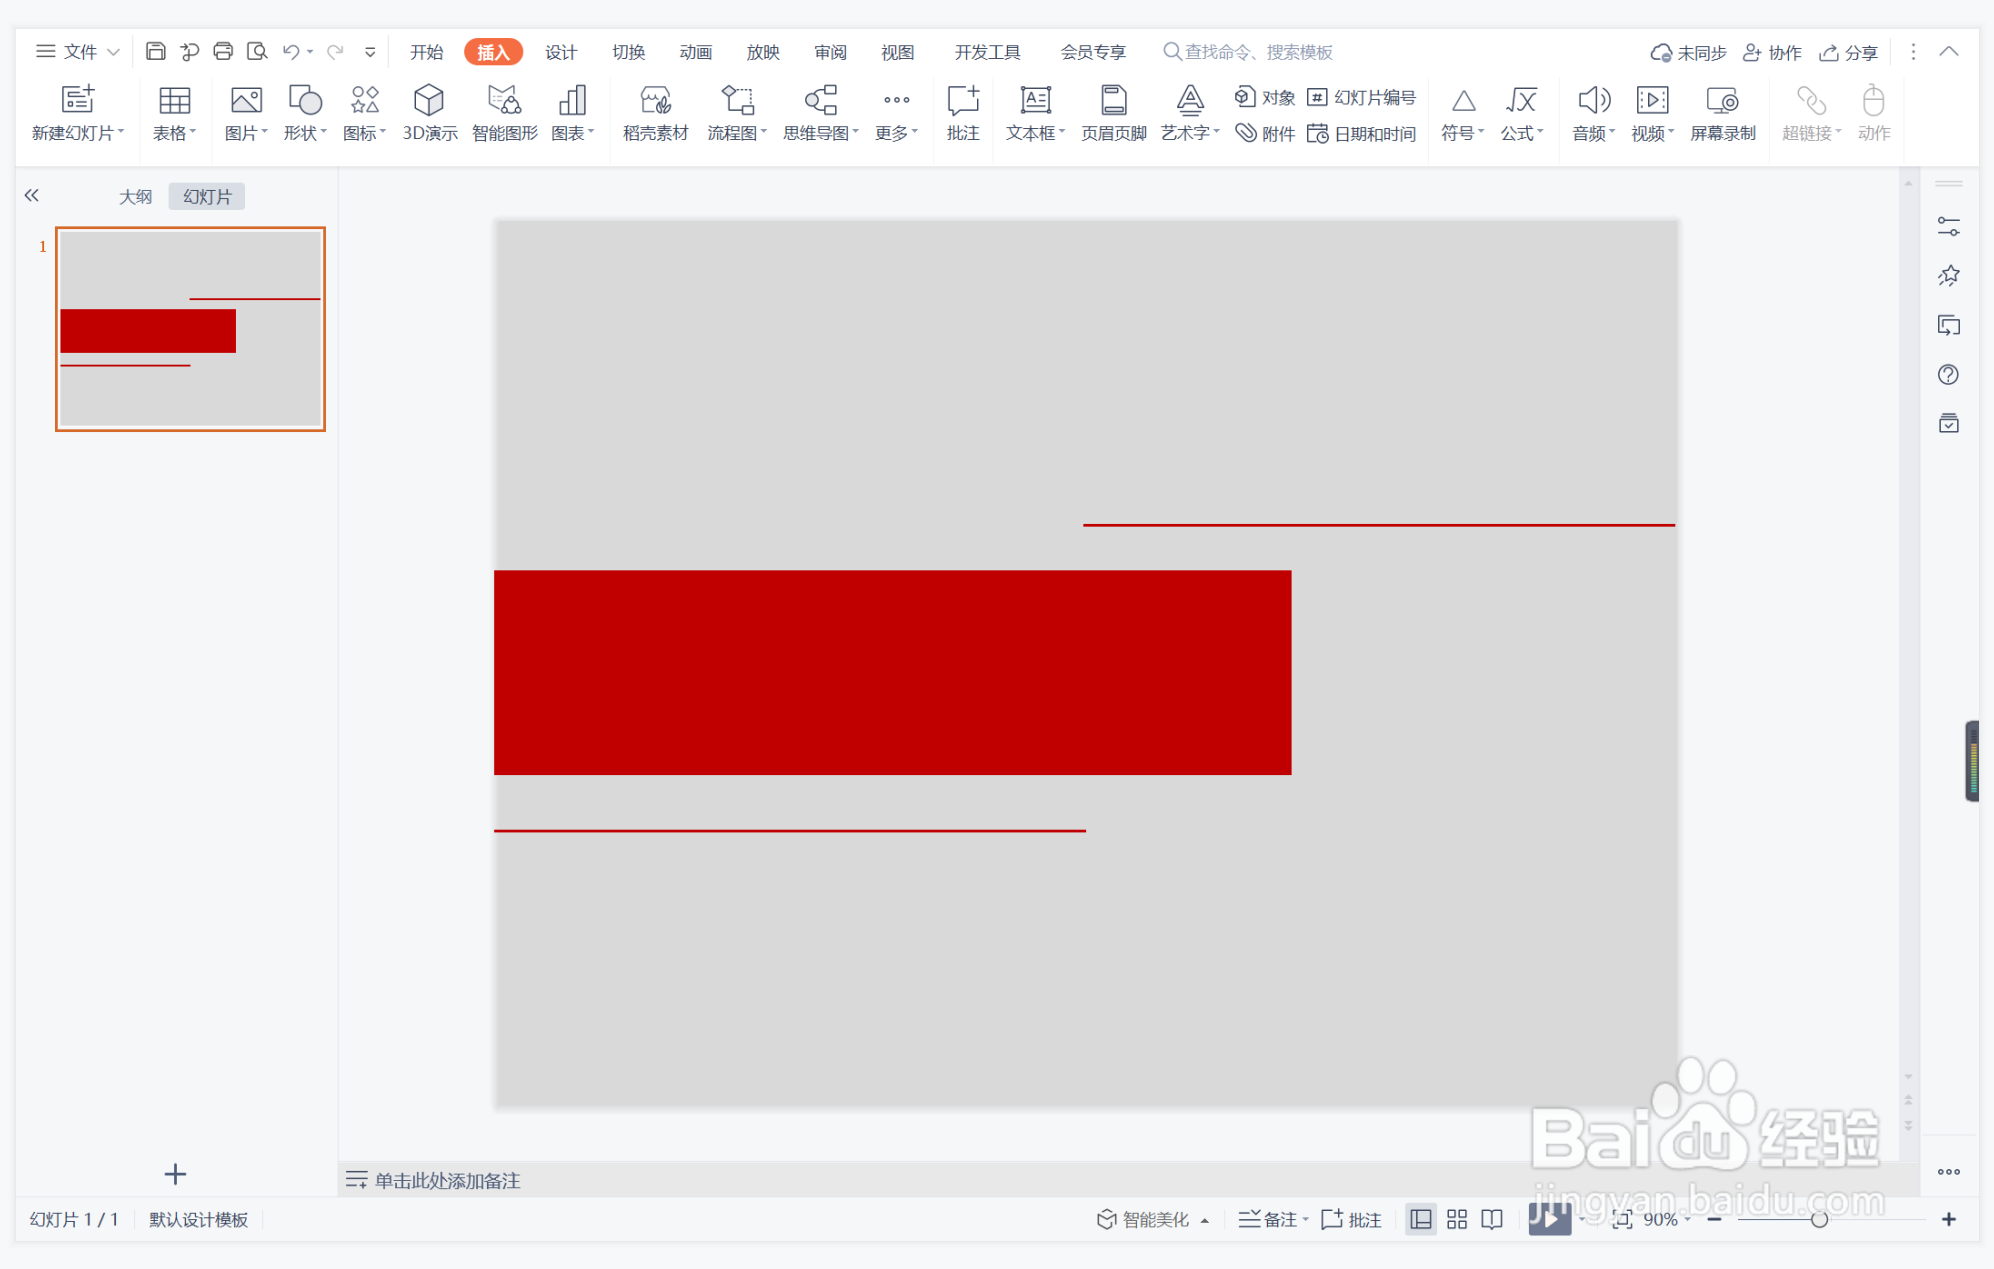Expand the quick access toolbar customize arrow

pyautogui.click(x=370, y=51)
